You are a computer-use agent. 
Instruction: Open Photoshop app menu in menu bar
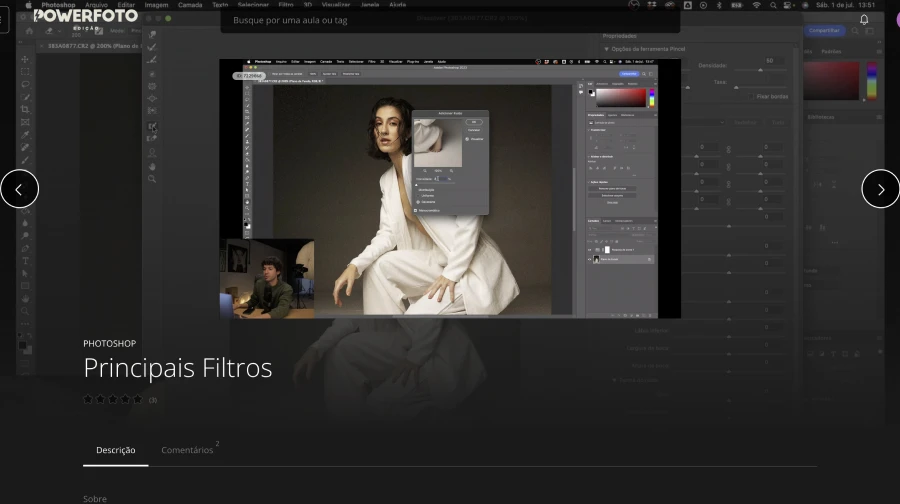point(58,5)
